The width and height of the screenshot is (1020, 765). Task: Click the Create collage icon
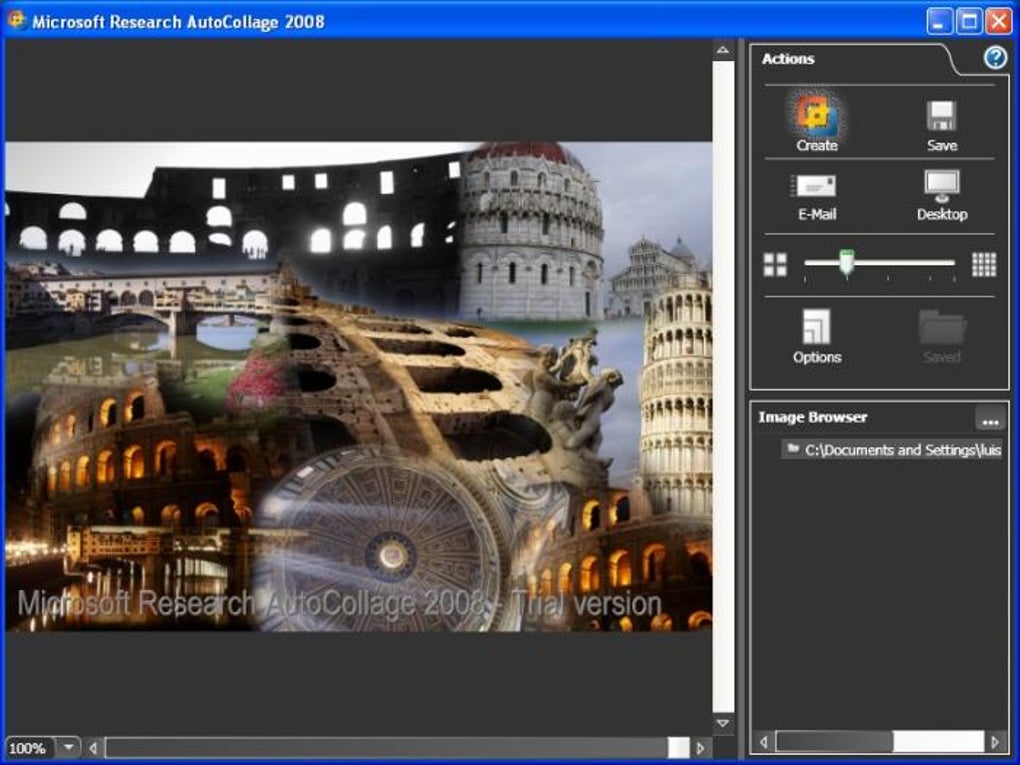click(x=816, y=116)
